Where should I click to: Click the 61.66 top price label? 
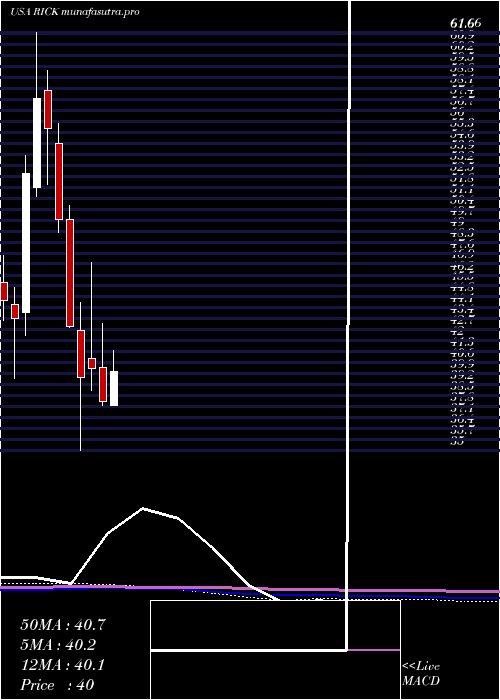coord(465,24)
